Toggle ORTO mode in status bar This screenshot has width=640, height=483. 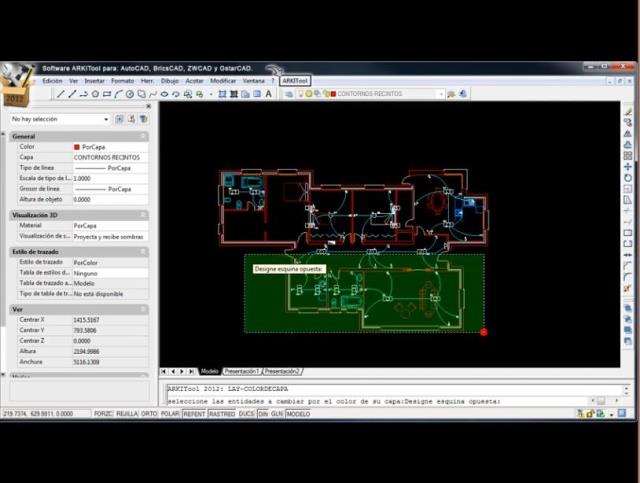(x=149, y=414)
